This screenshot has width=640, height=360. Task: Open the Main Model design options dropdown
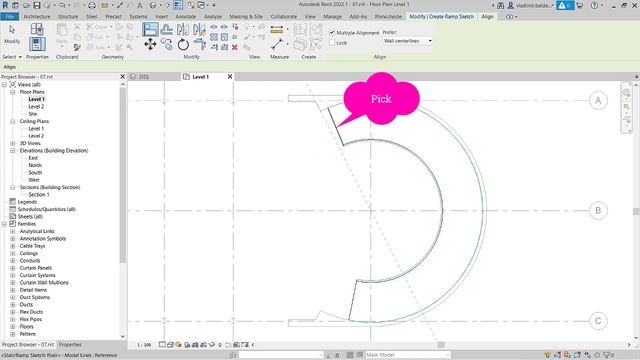coord(407,355)
